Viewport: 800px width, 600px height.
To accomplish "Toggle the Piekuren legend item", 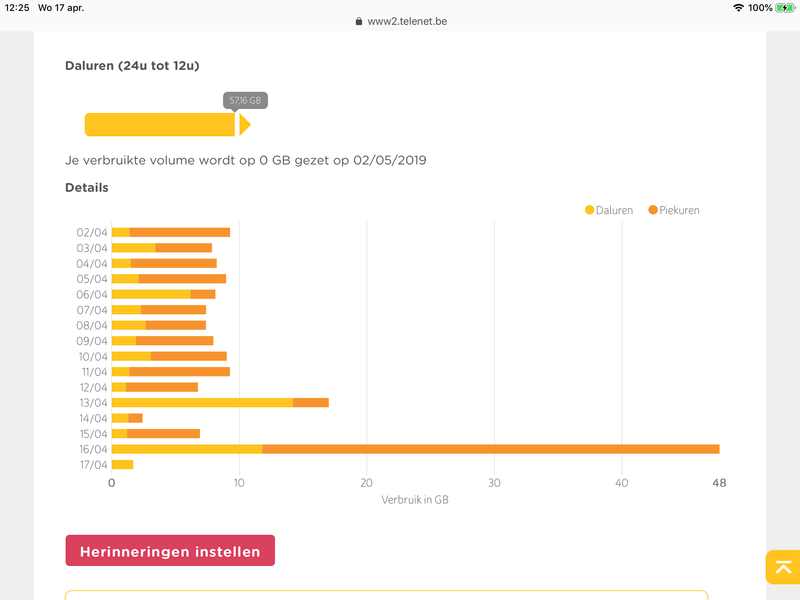I will [x=673, y=210].
